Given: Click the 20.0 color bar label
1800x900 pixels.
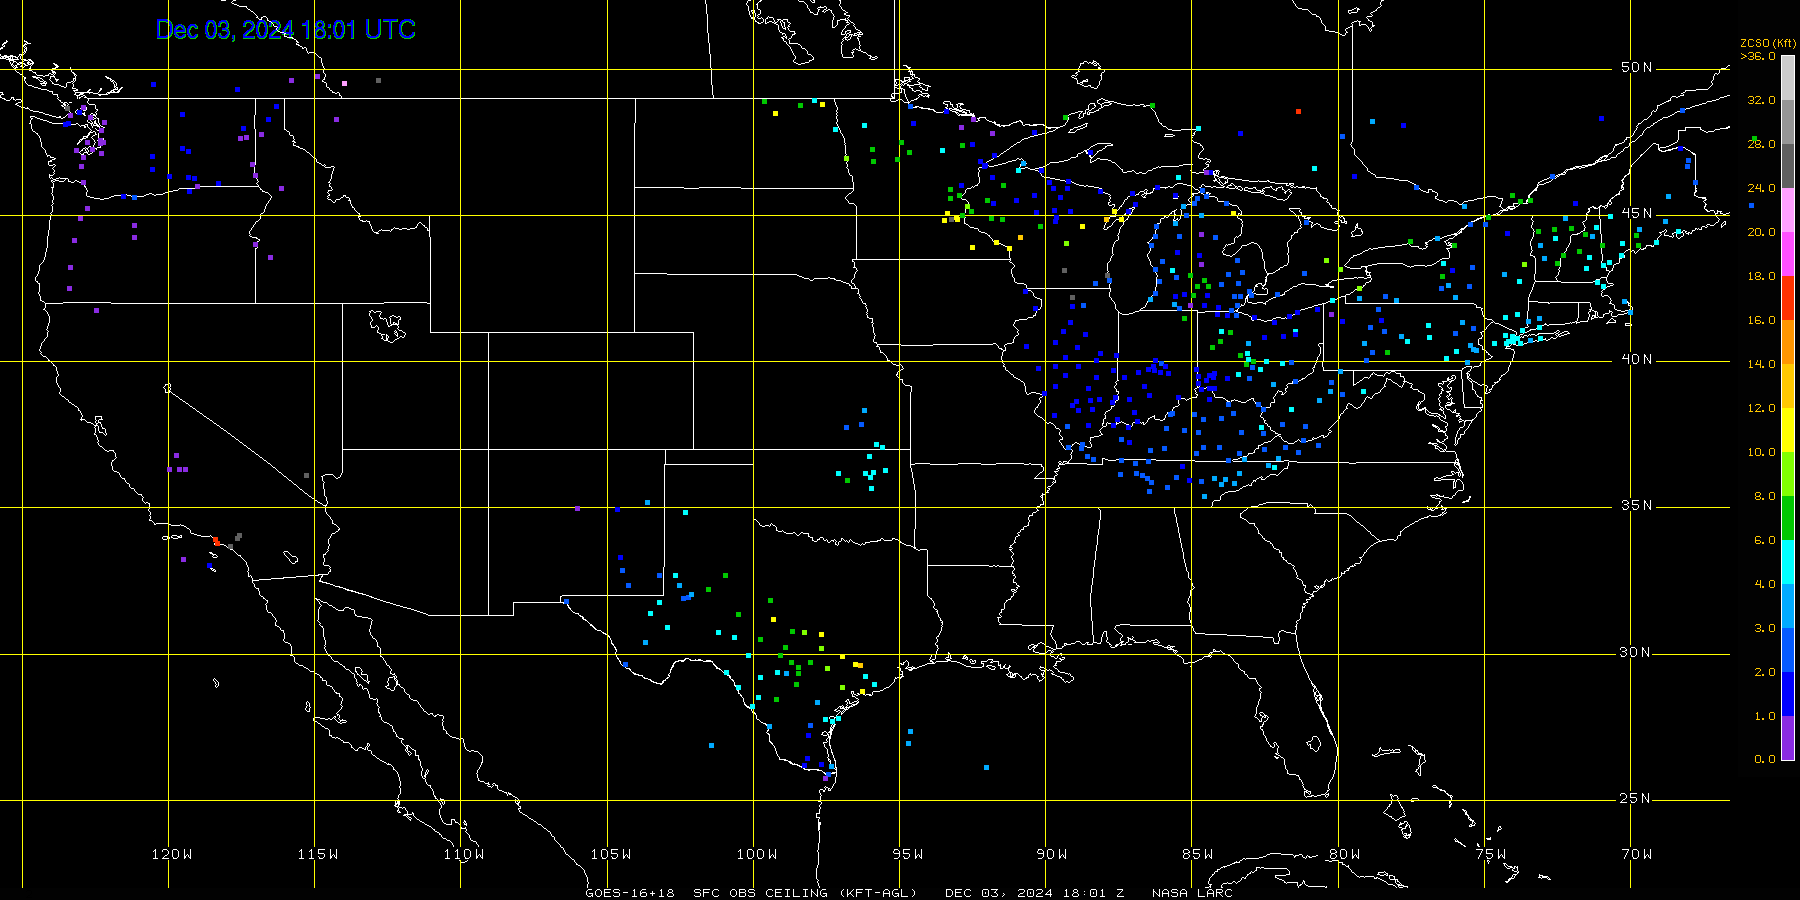Looking at the screenshot, I should coord(1761,232).
